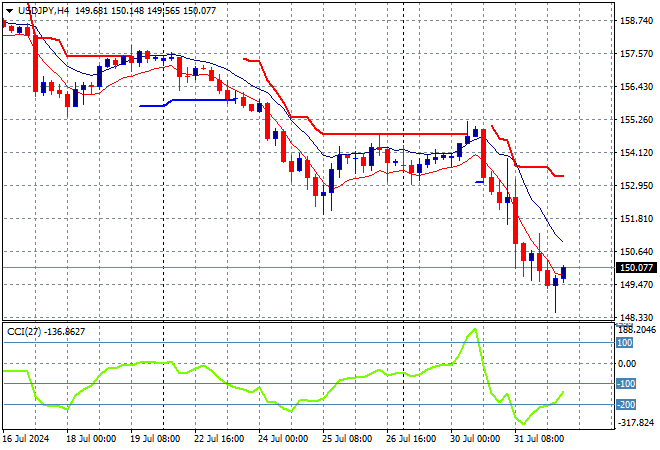Click the -317.824 CCI scale minimum label
The width and height of the screenshot is (660, 450).
pyautogui.click(x=636, y=422)
